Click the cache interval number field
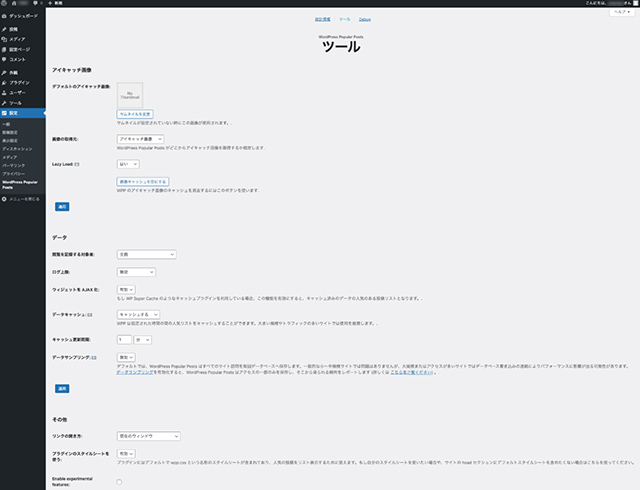The image size is (640, 490). 124,340
